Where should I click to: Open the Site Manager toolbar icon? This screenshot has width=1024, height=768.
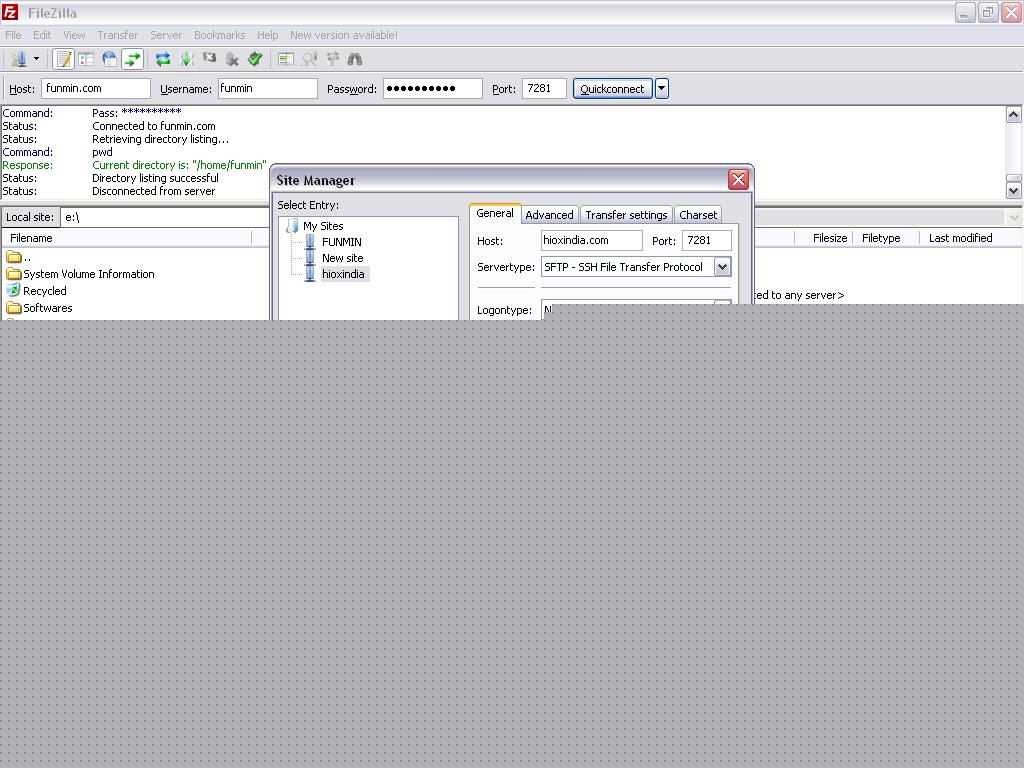point(18,59)
